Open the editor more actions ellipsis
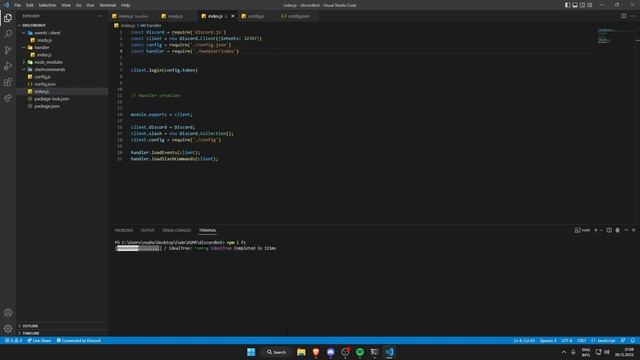The width and height of the screenshot is (640, 360). coord(632,16)
